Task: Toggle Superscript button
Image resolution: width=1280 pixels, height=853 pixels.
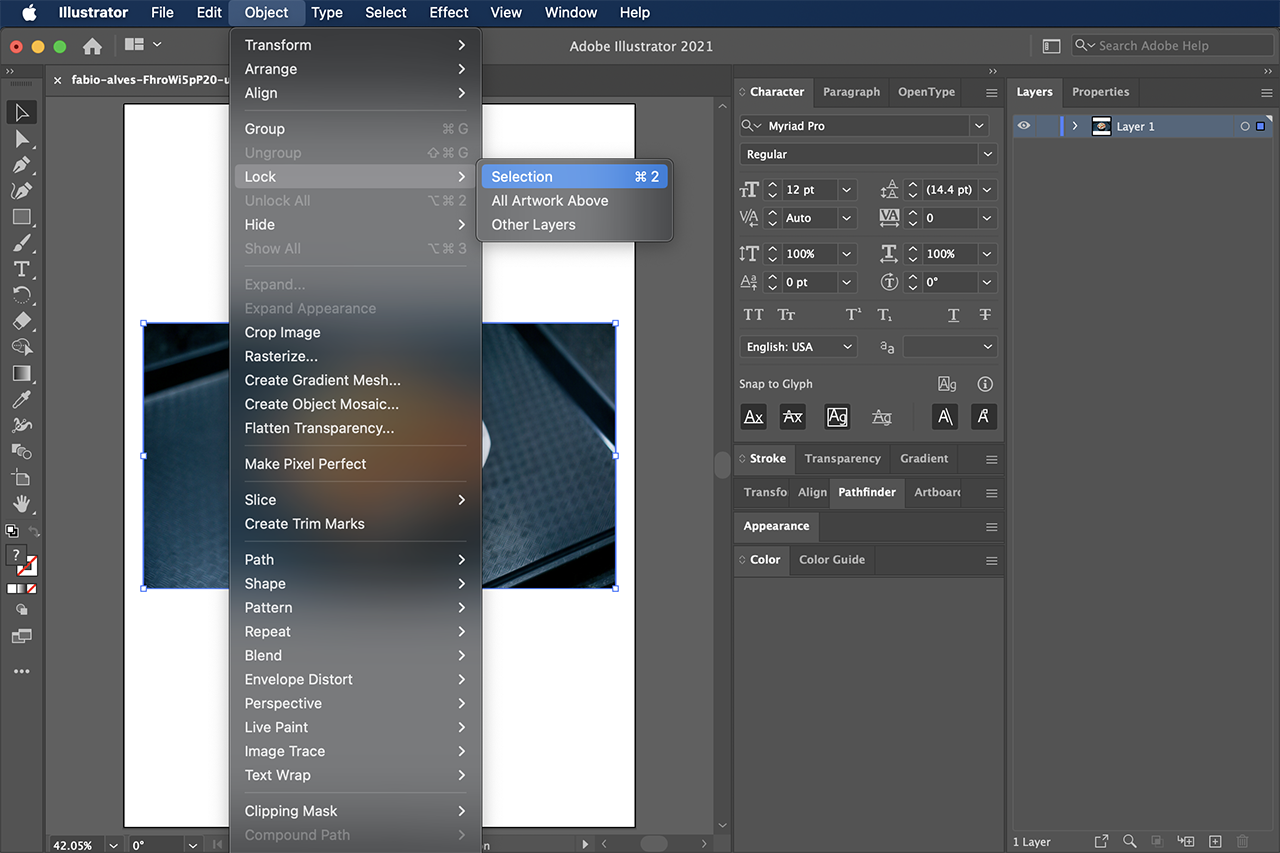Action: tap(854, 315)
